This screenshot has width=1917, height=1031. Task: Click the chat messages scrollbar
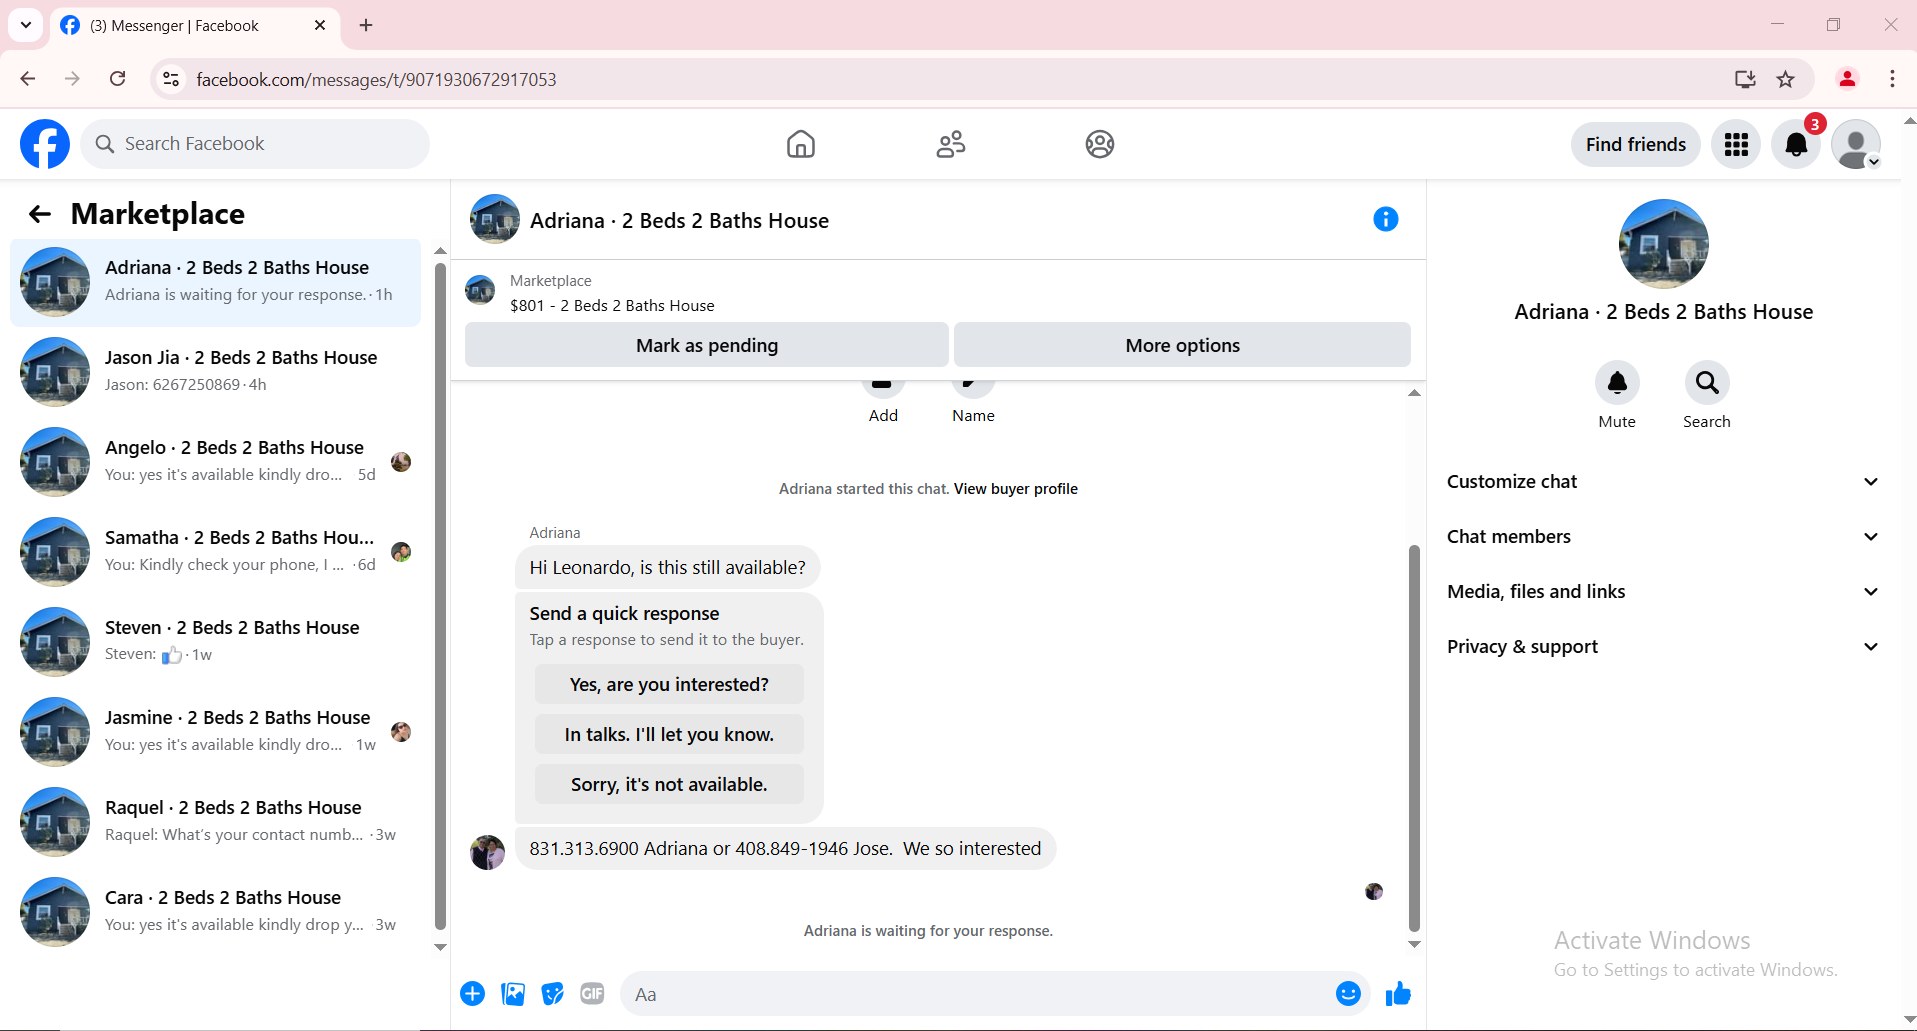1414,738
